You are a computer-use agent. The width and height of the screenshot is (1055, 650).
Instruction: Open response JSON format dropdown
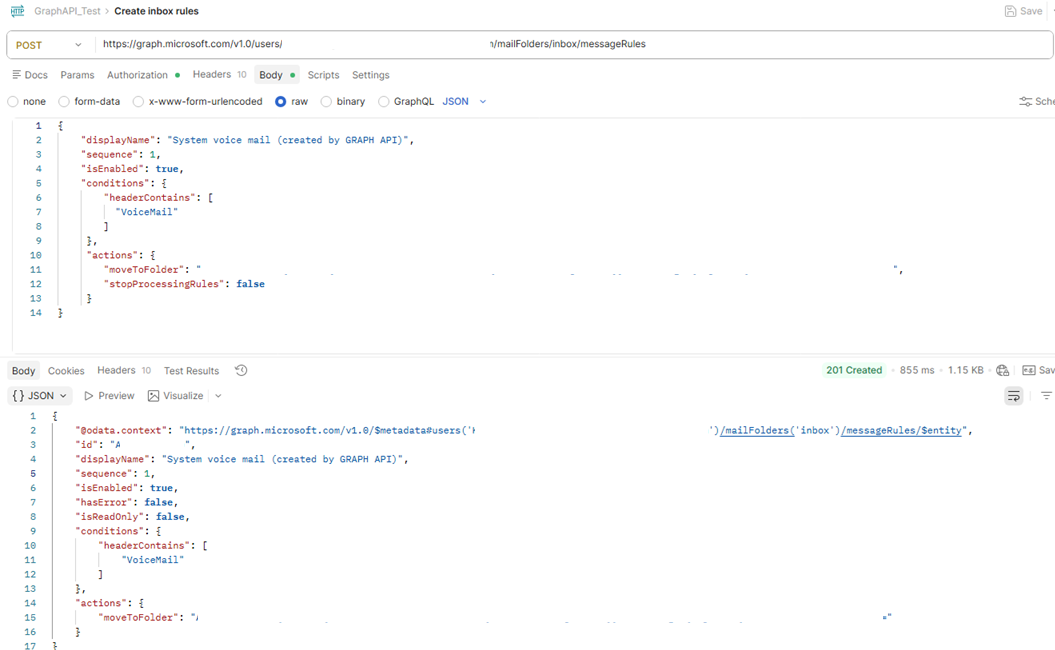40,396
